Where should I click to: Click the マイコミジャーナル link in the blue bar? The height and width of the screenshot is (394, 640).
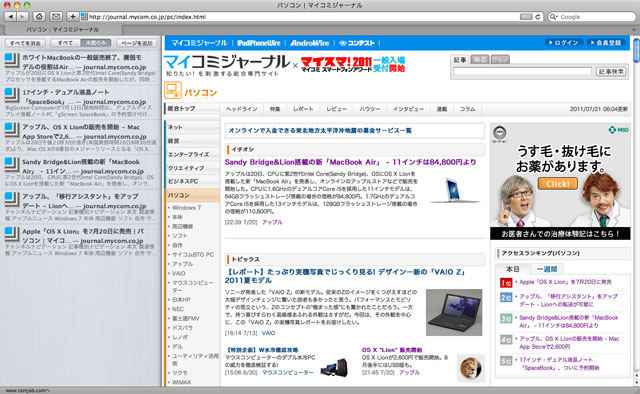click(x=199, y=43)
